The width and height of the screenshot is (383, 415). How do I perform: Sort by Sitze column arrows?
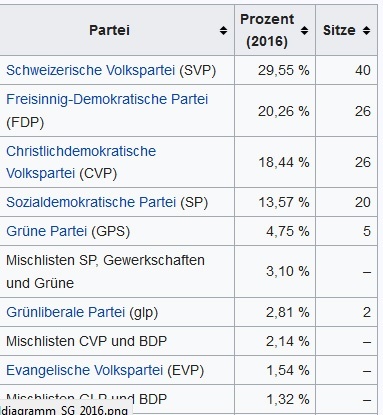(x=366, y=31)
